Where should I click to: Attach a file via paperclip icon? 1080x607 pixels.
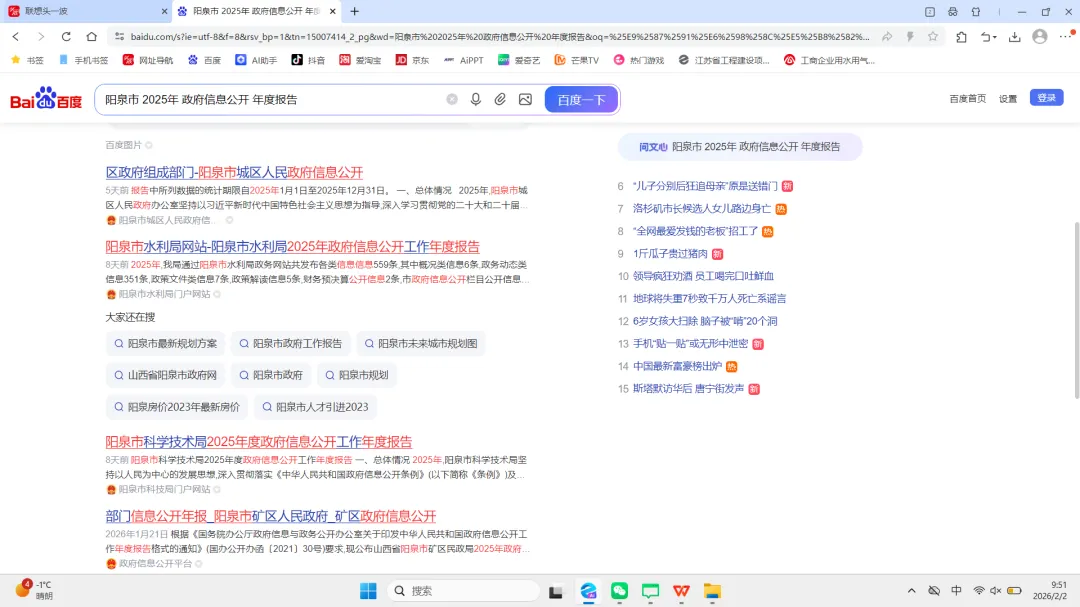(500, 99)
